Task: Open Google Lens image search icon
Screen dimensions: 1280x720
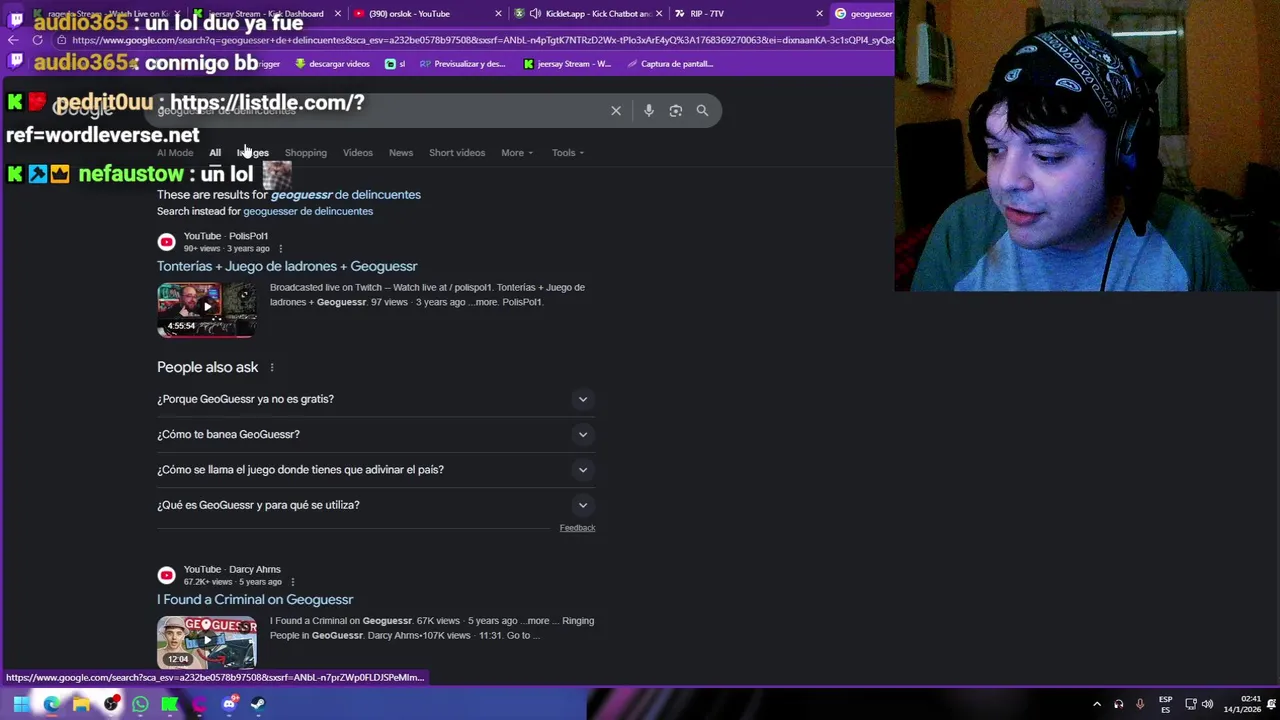Action: pos(675,111)
